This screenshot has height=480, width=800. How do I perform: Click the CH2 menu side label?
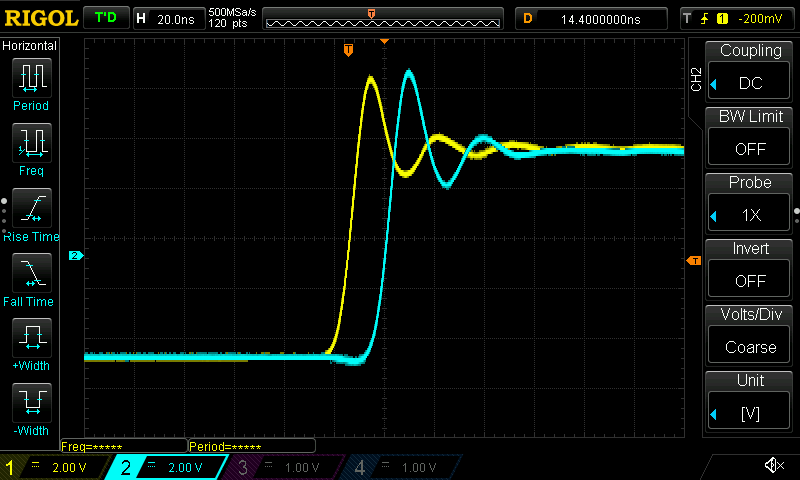click(696, 79)
